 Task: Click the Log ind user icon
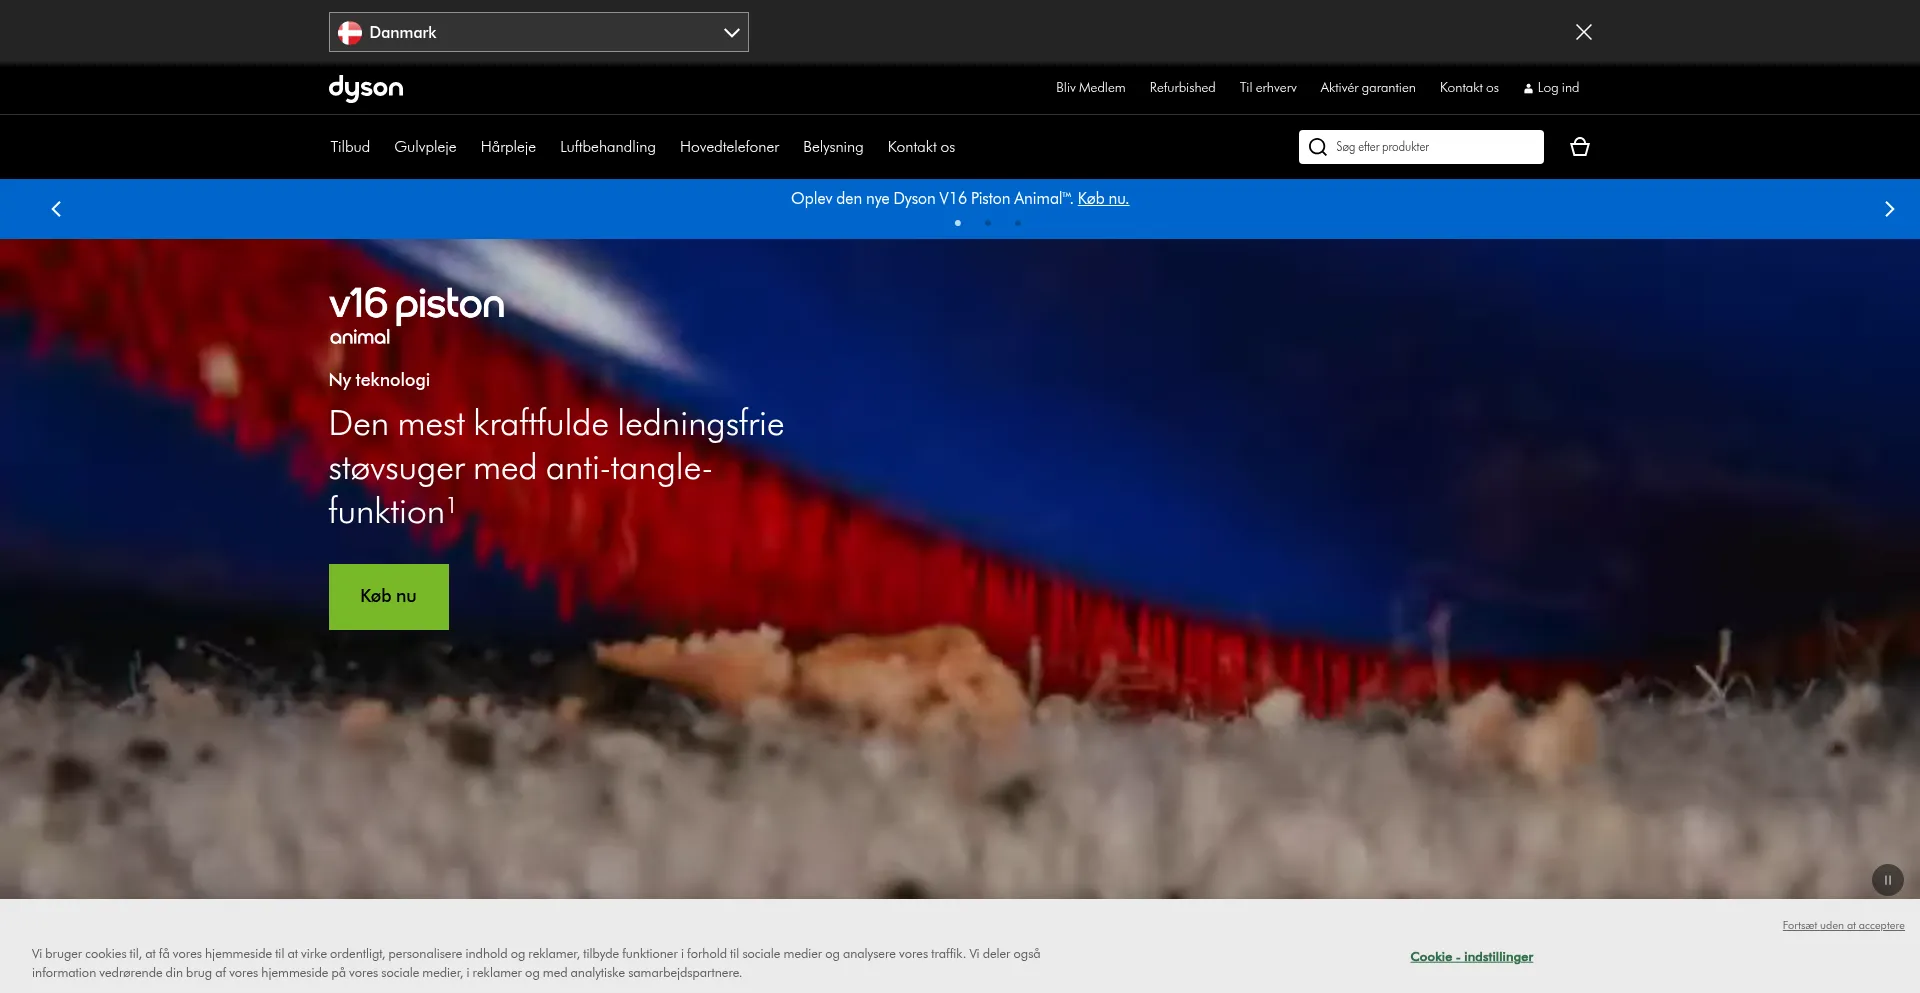coord(1528,88)
